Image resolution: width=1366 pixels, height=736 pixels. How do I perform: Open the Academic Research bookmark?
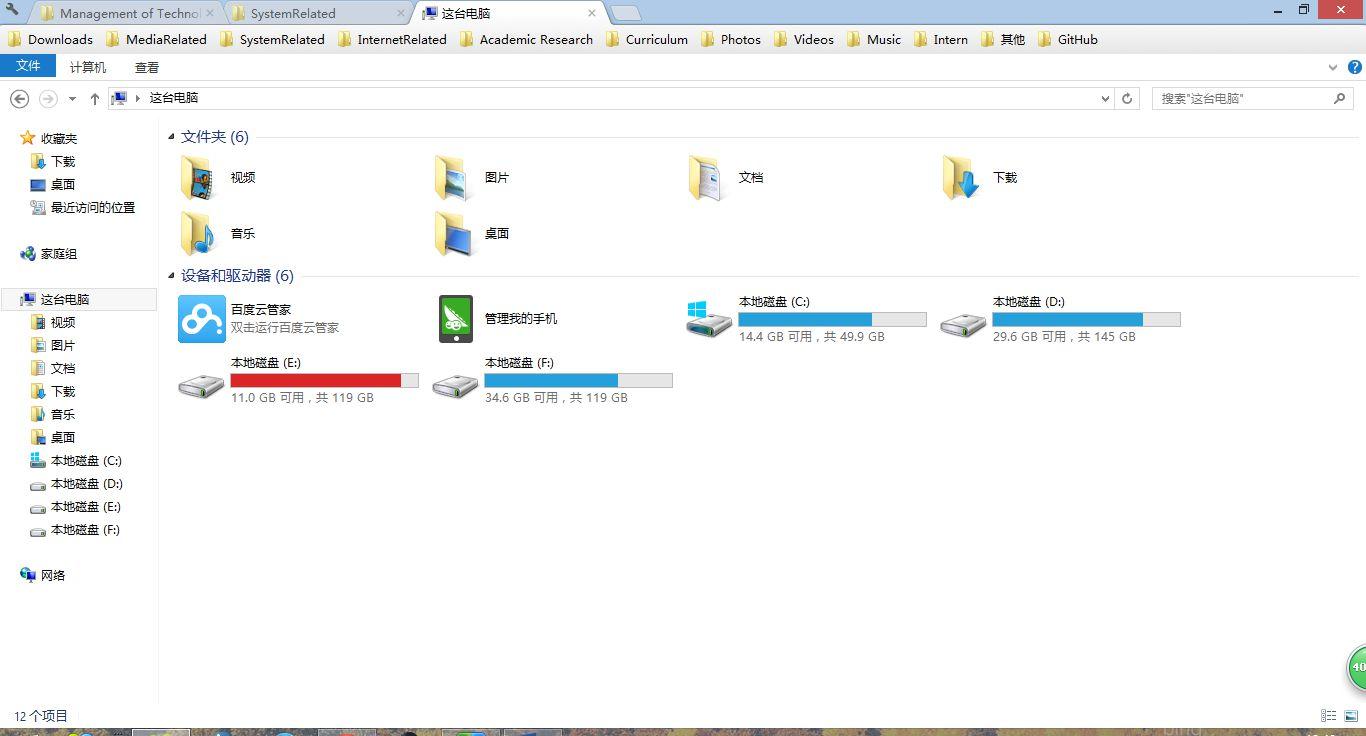(x=526, y=39)
